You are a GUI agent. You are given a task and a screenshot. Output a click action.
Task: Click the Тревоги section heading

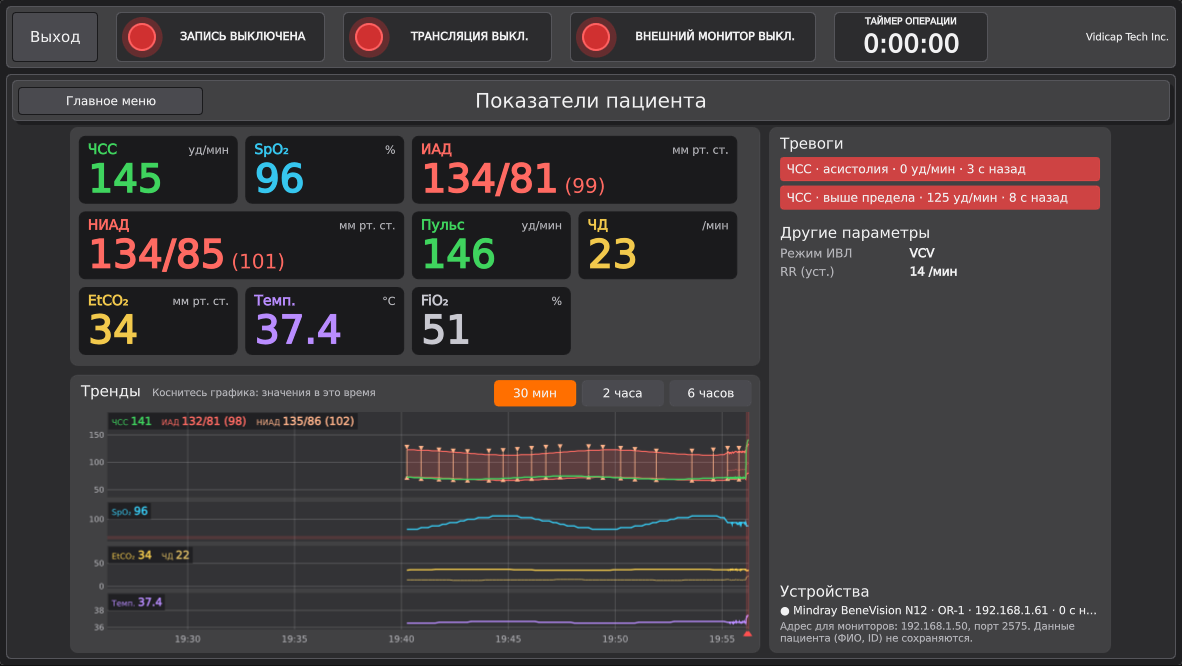tap(811, 143)
